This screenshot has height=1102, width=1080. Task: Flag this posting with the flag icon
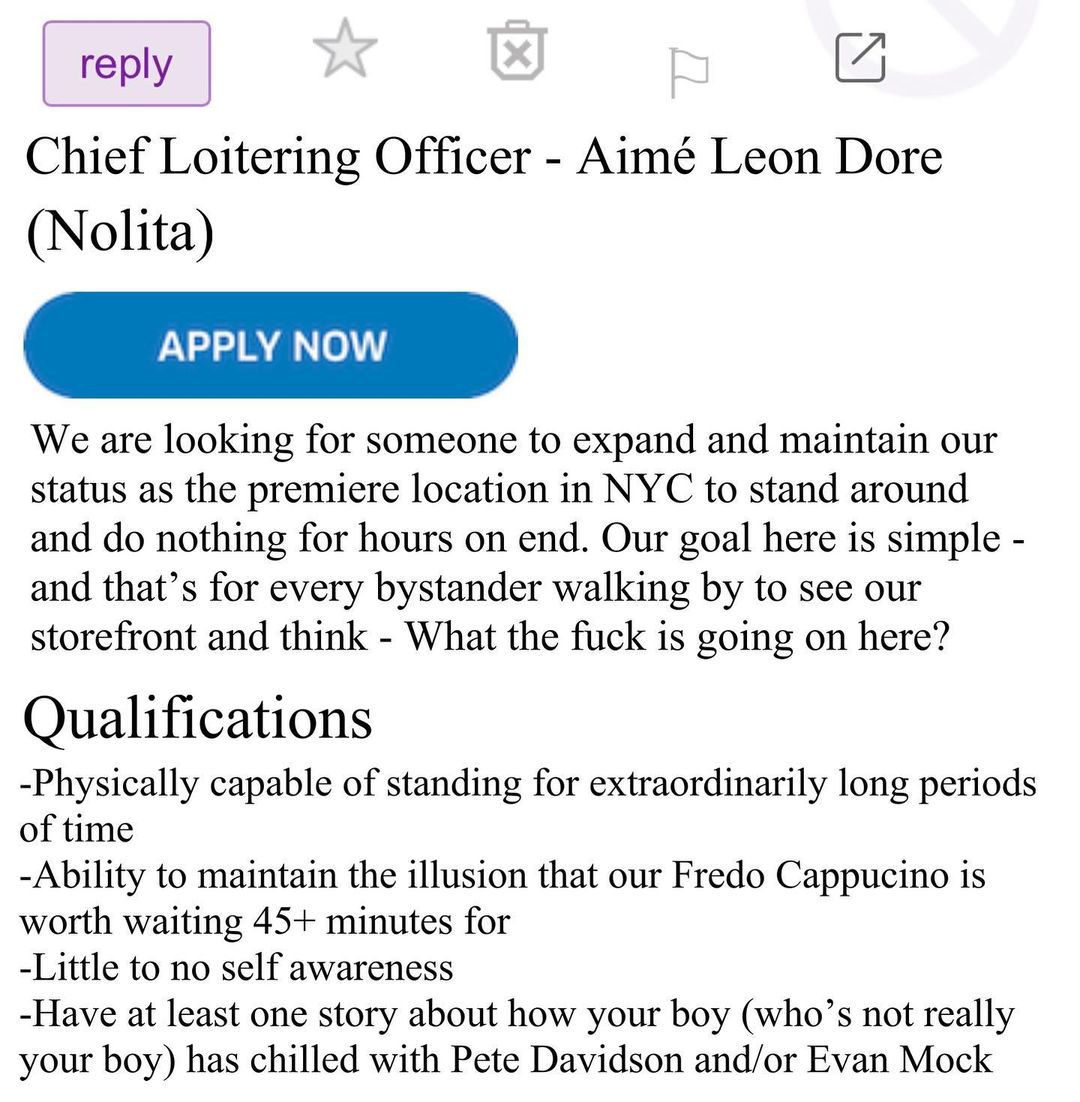click(688, 73)
